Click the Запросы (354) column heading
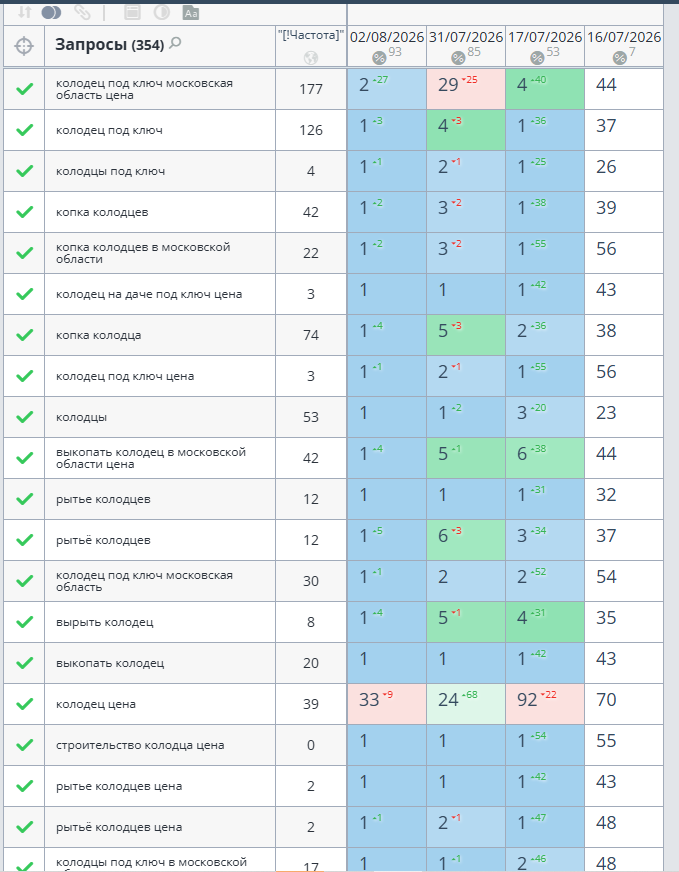The height and width of the screenshot is (872, 679). pos(110,44)
